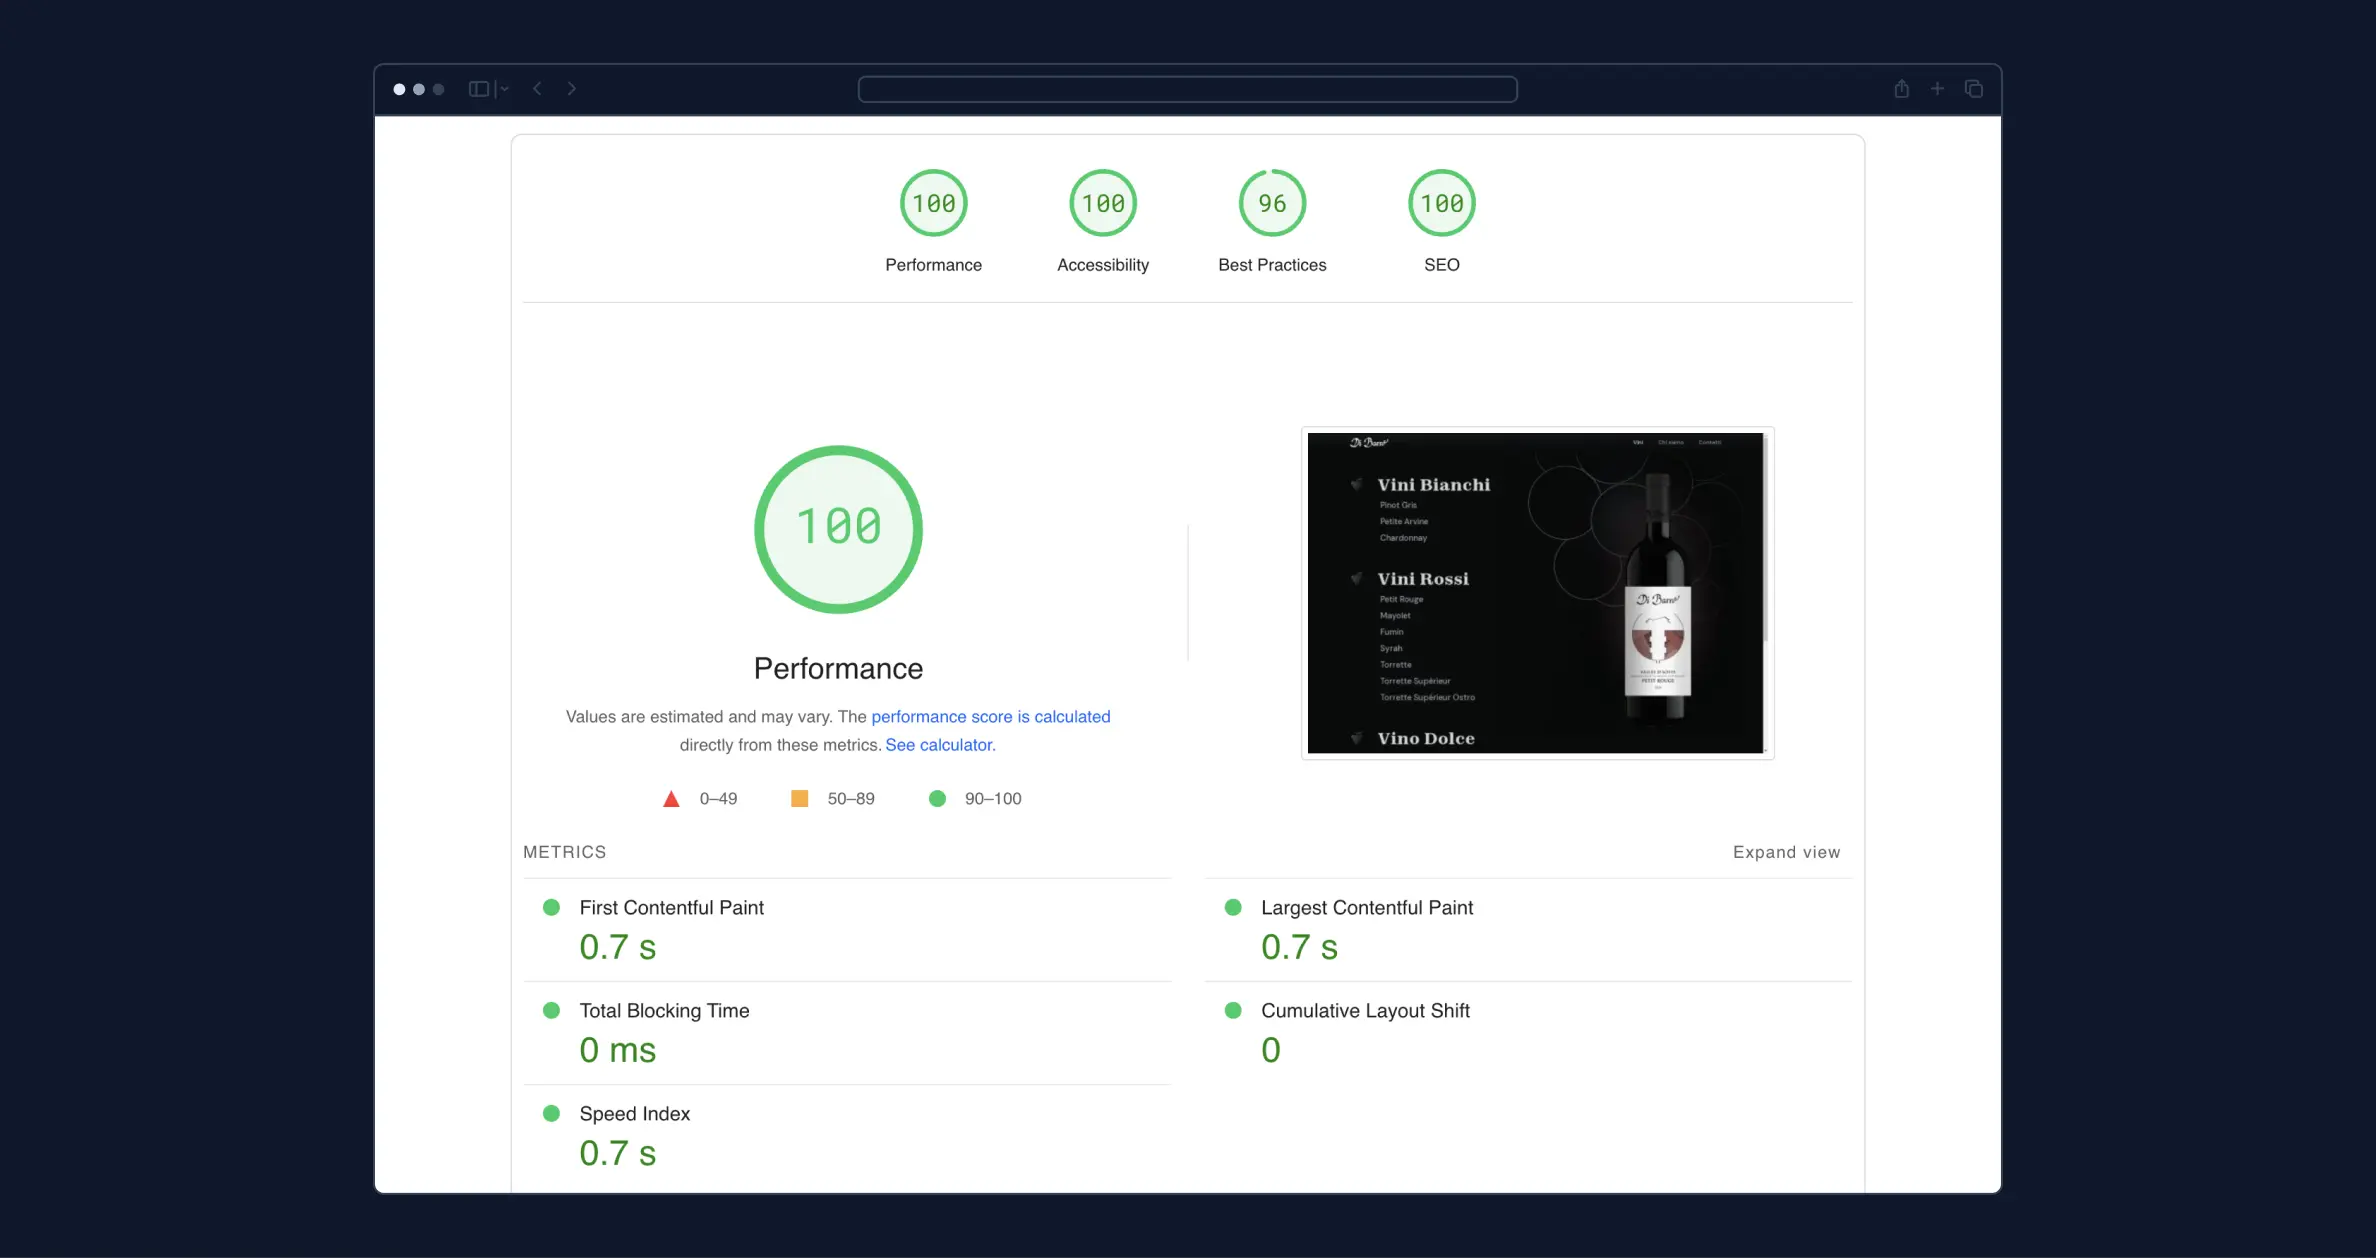Image resolution: width=2376 pixels, height=1258 pixels.
Task: Click the green 90–100 legend circle
Action: pyautogui.click(x=937, y=799)
